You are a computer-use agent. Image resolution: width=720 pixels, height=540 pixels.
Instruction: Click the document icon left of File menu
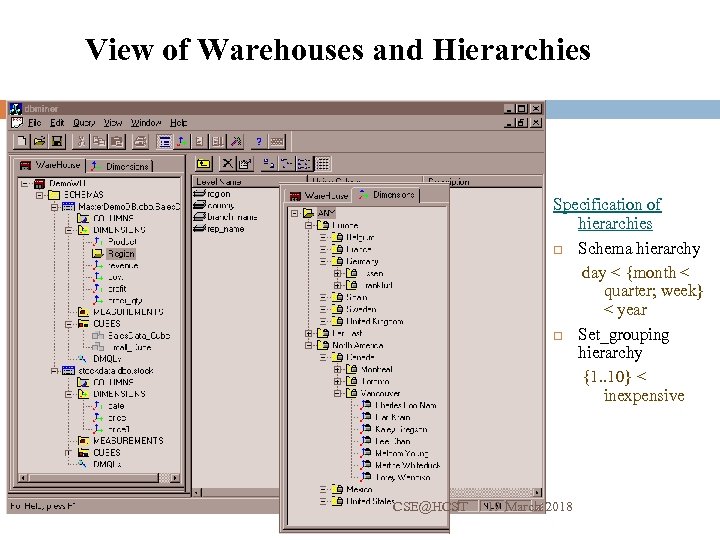pyautogui.click(x=17, y=123)
